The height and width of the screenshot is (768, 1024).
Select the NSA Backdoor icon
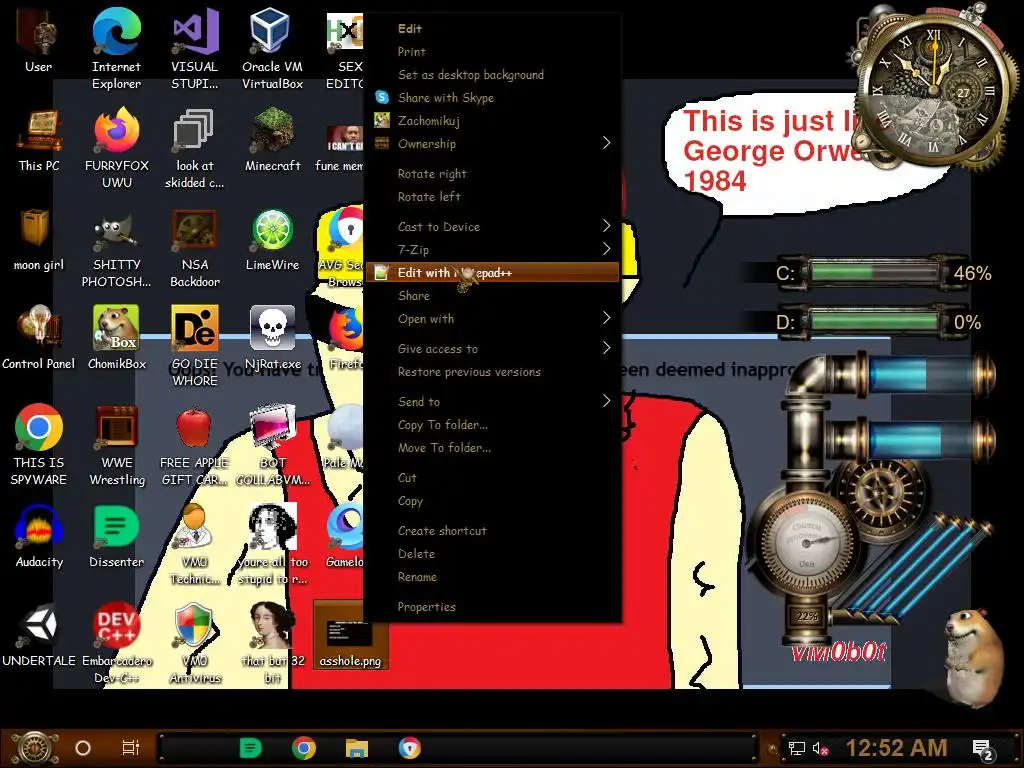(195, 247)
